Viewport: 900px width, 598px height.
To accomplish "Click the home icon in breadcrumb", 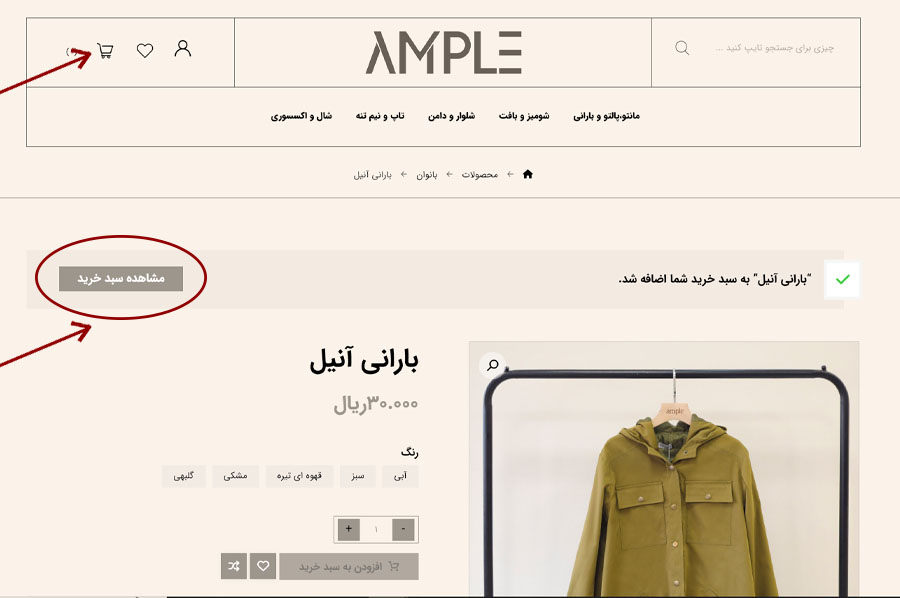I will point(528,174).
